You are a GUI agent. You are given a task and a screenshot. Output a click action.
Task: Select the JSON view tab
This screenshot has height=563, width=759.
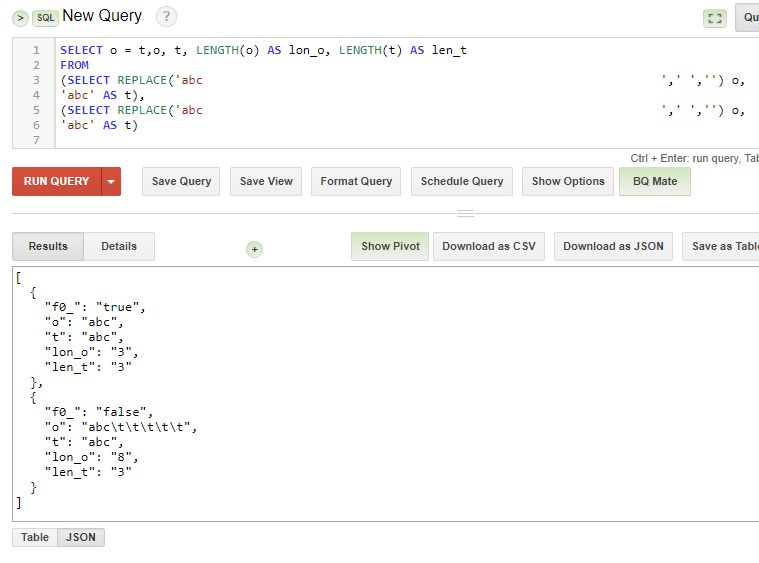[x=81, y=537]
